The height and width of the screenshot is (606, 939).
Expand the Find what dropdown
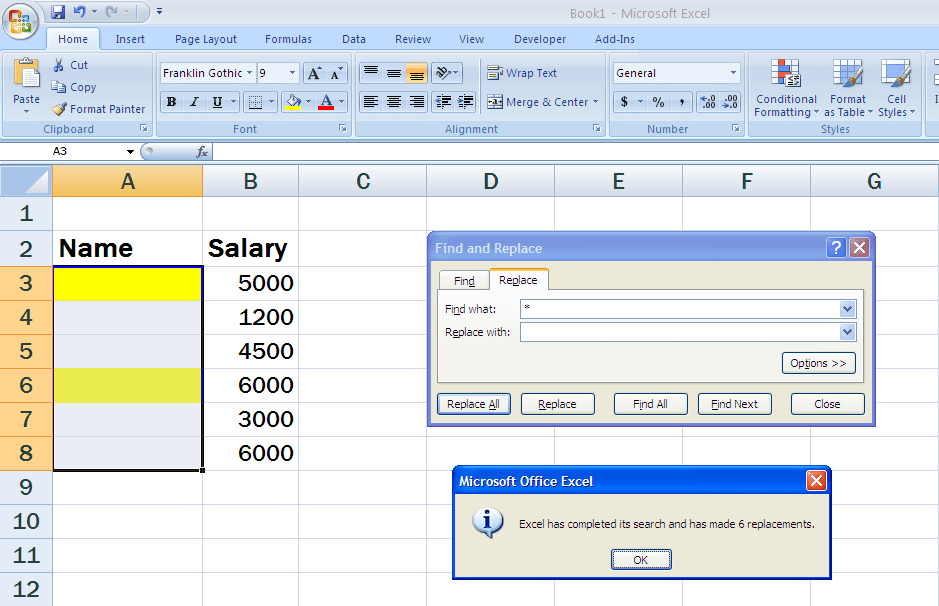click(x=846, y=309)
